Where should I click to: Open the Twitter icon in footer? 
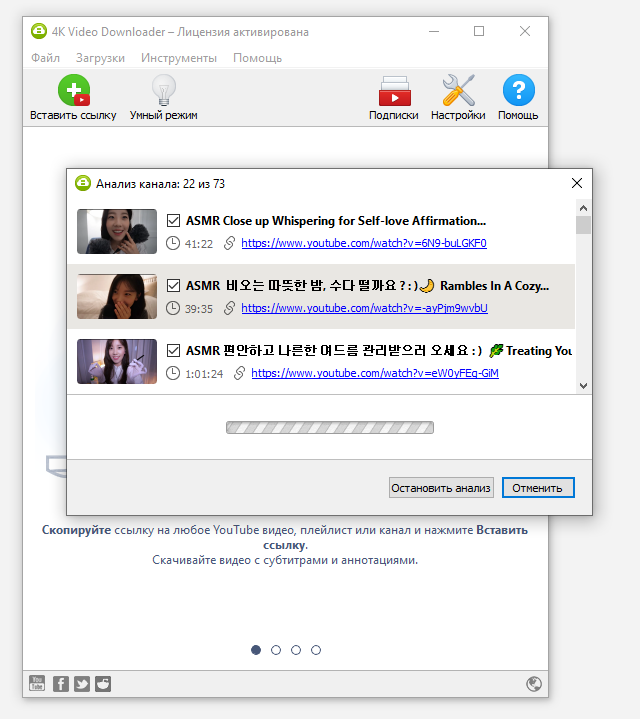tap(82, 684)
